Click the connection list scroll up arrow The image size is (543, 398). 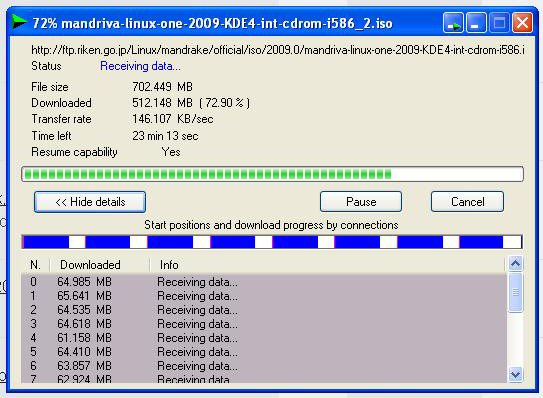tap(515, 264)
